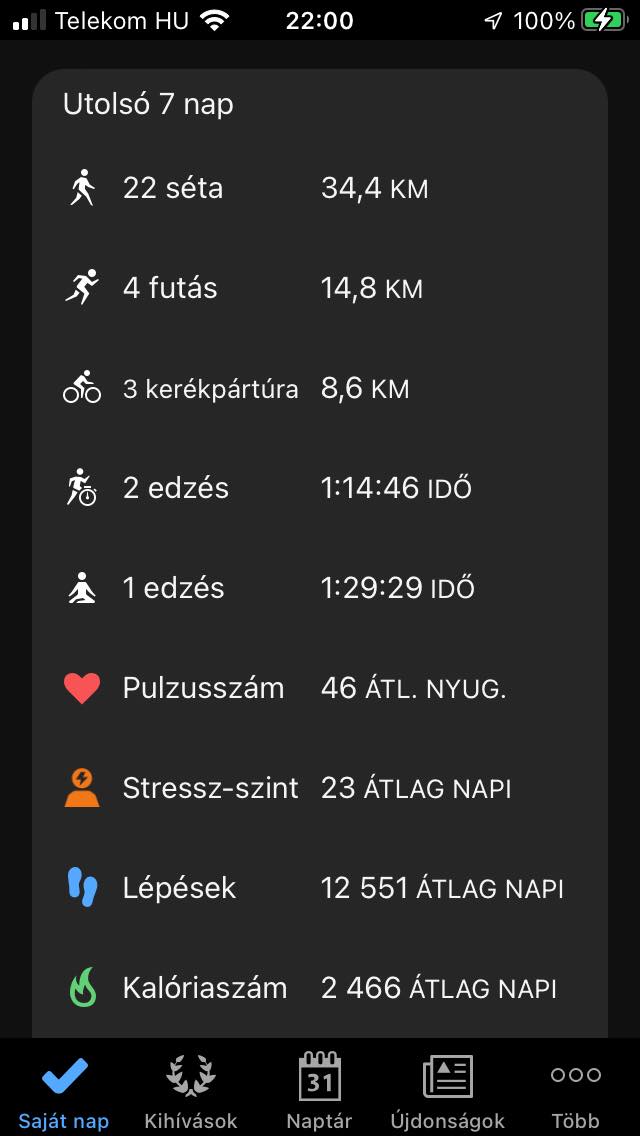Tap the battery indicator in status bar

point(603,20)
